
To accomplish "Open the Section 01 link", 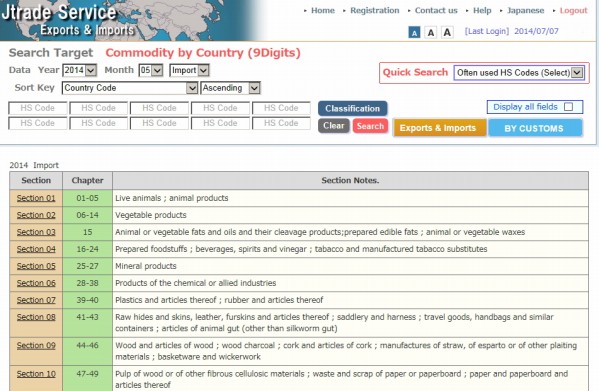I will click(36, 198).
